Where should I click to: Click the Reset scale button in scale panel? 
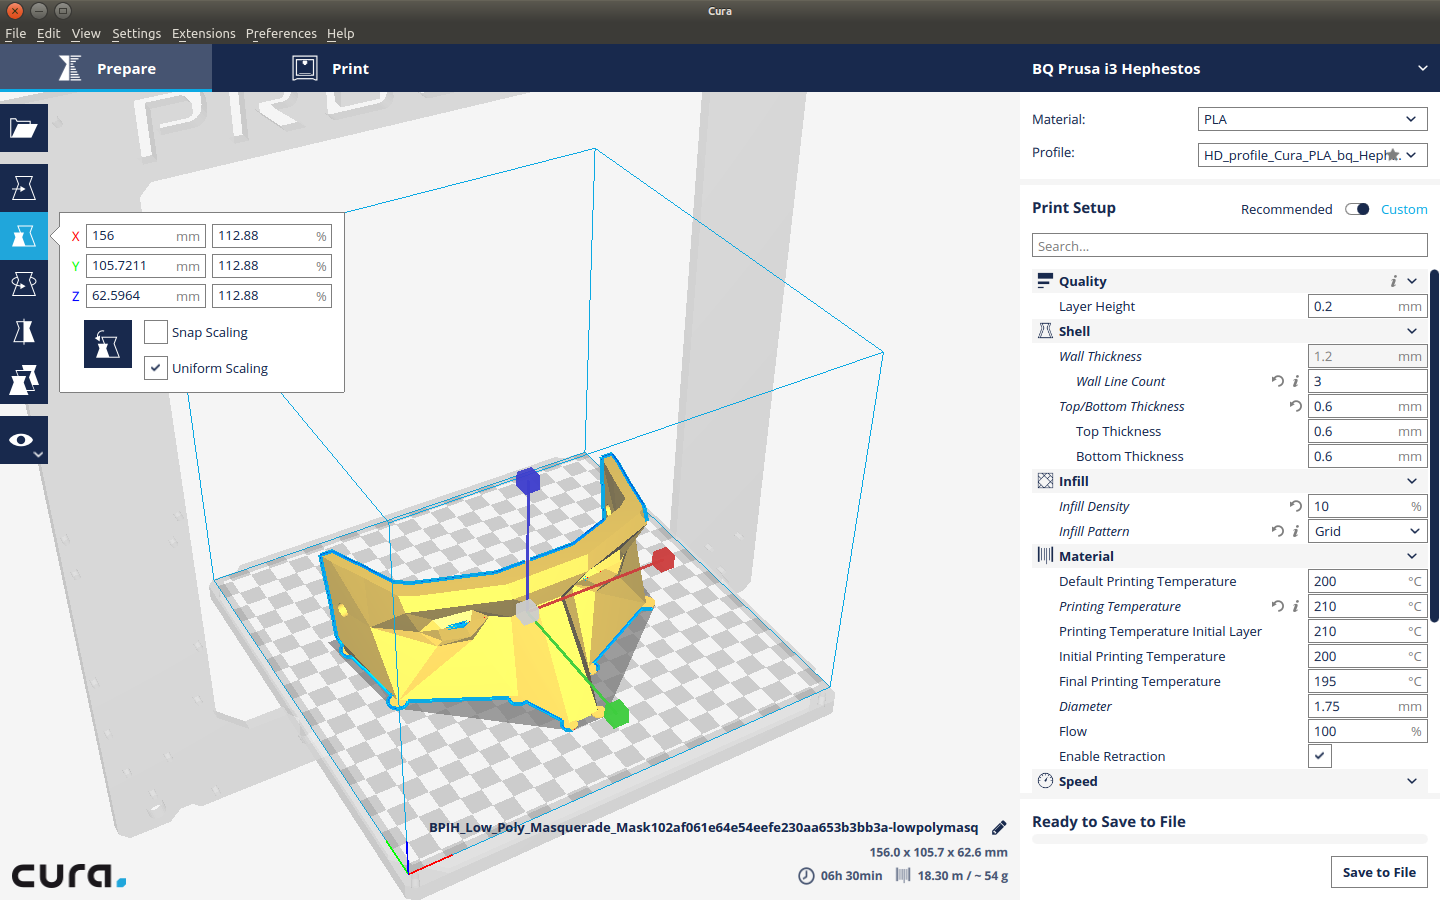[x=108, y=344]
